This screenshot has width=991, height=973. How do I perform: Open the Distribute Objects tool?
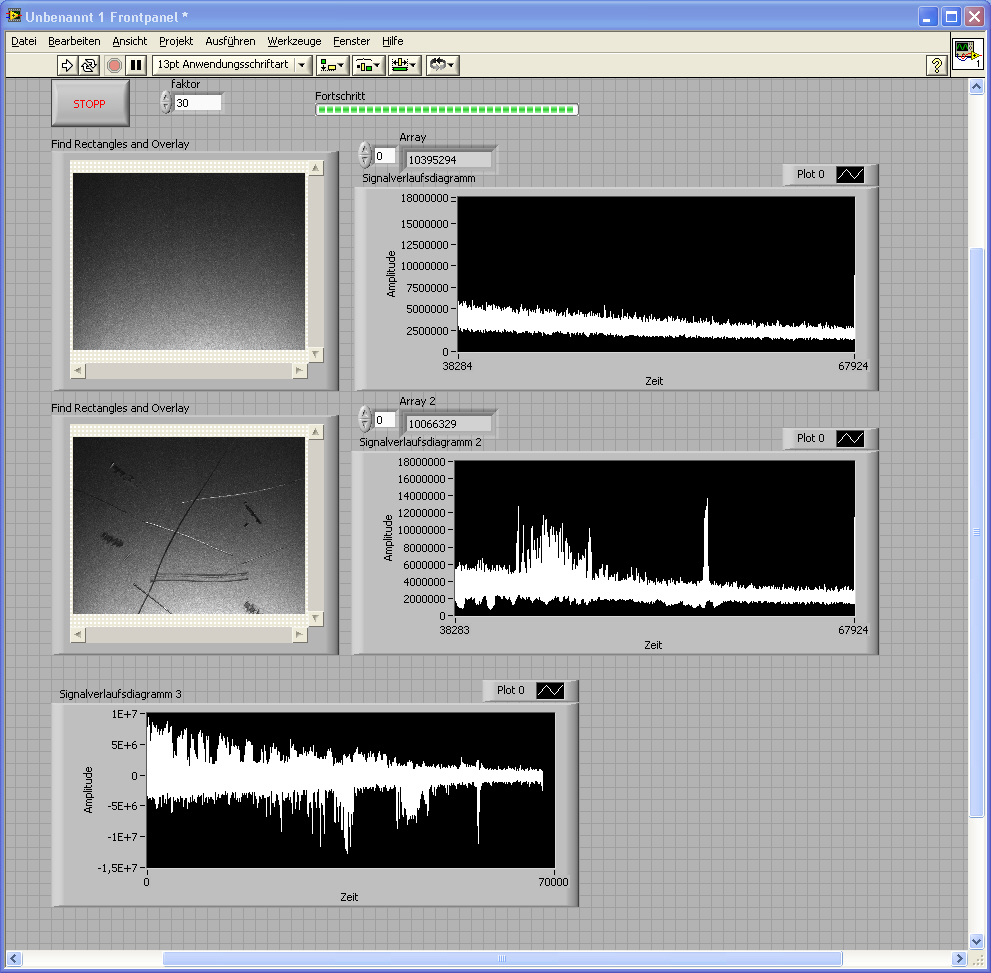tap(368, 65)
